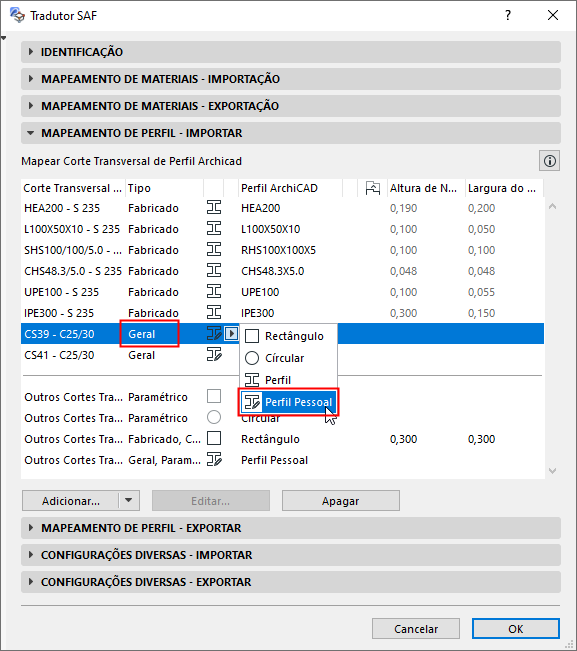
Task: Choose Perfil from the popup menu
Action: 288,380
